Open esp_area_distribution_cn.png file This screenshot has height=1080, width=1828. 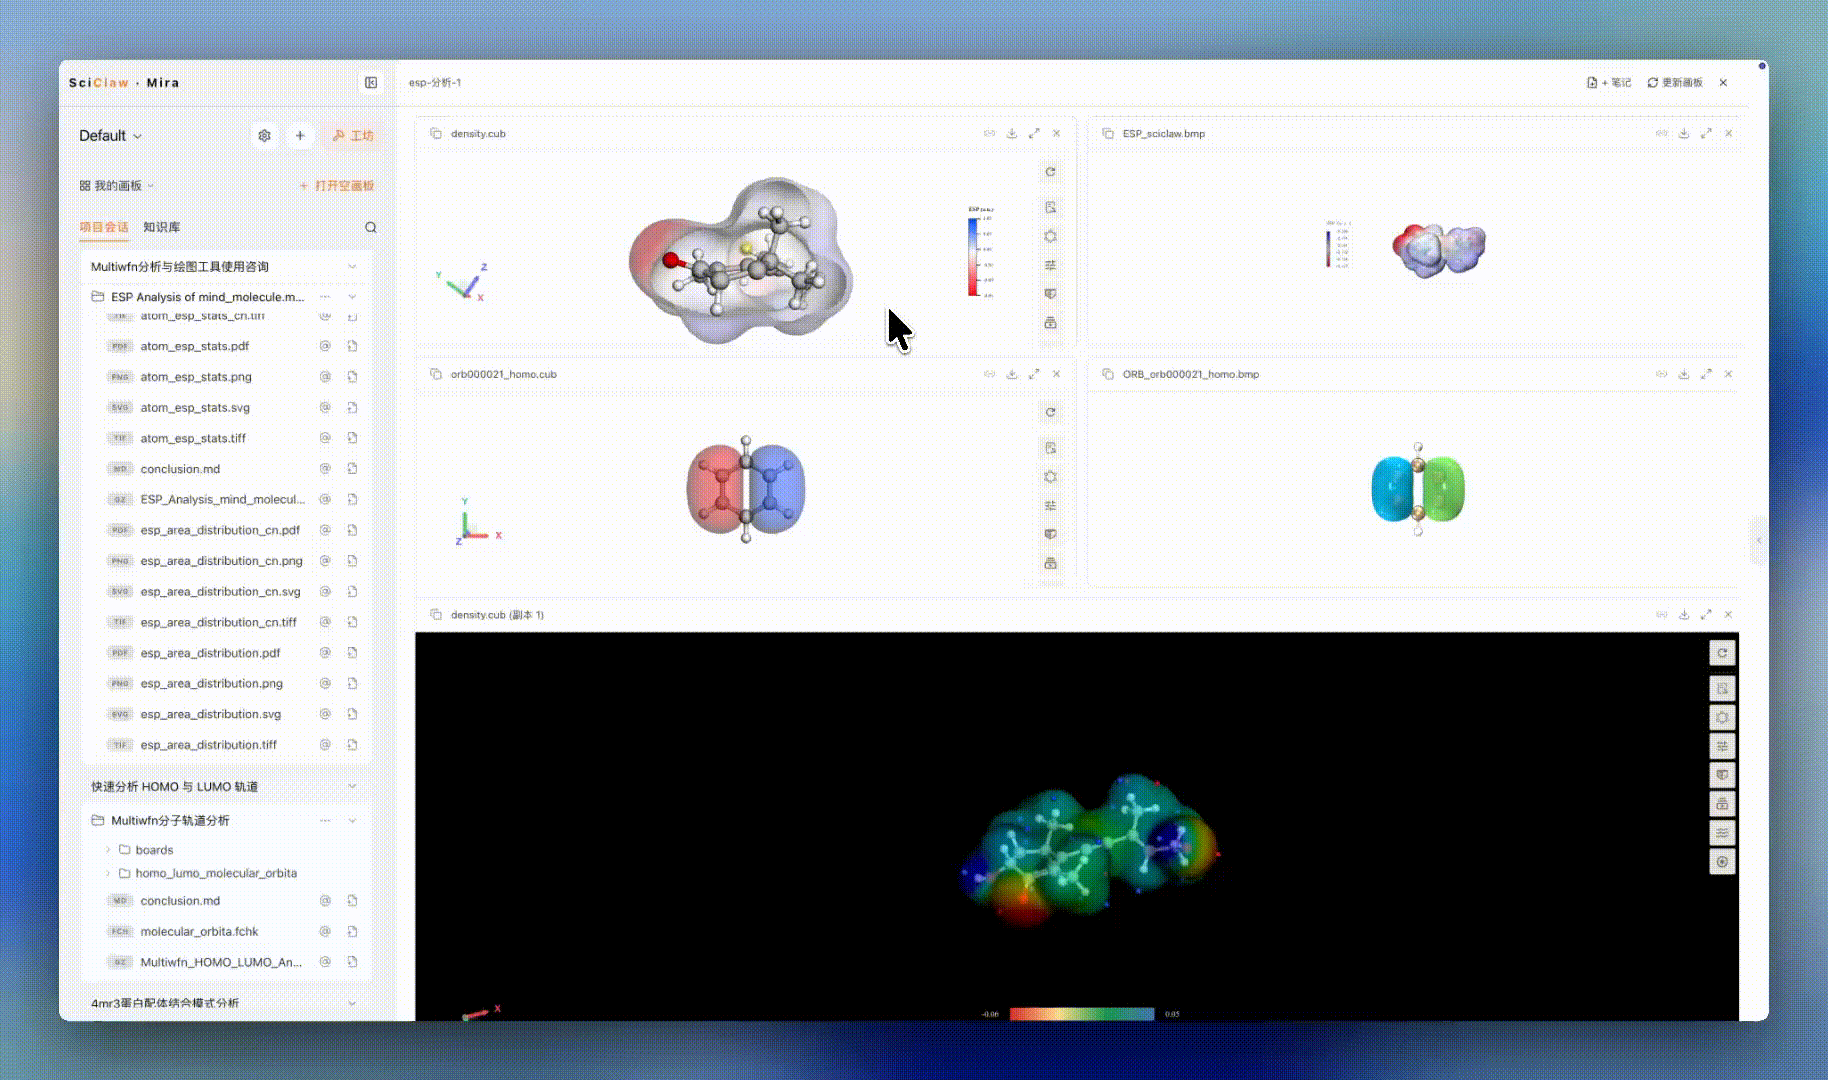[x=221, y=561]
